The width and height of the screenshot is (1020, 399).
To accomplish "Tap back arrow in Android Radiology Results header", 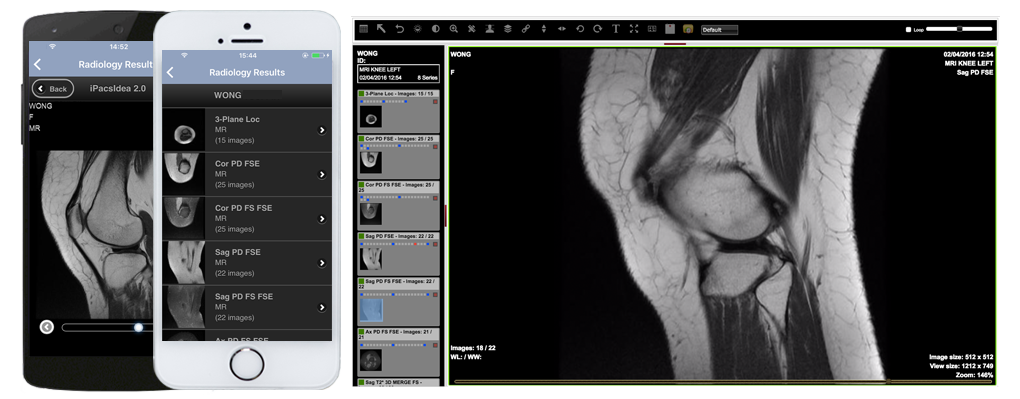I will click(37, 64).
